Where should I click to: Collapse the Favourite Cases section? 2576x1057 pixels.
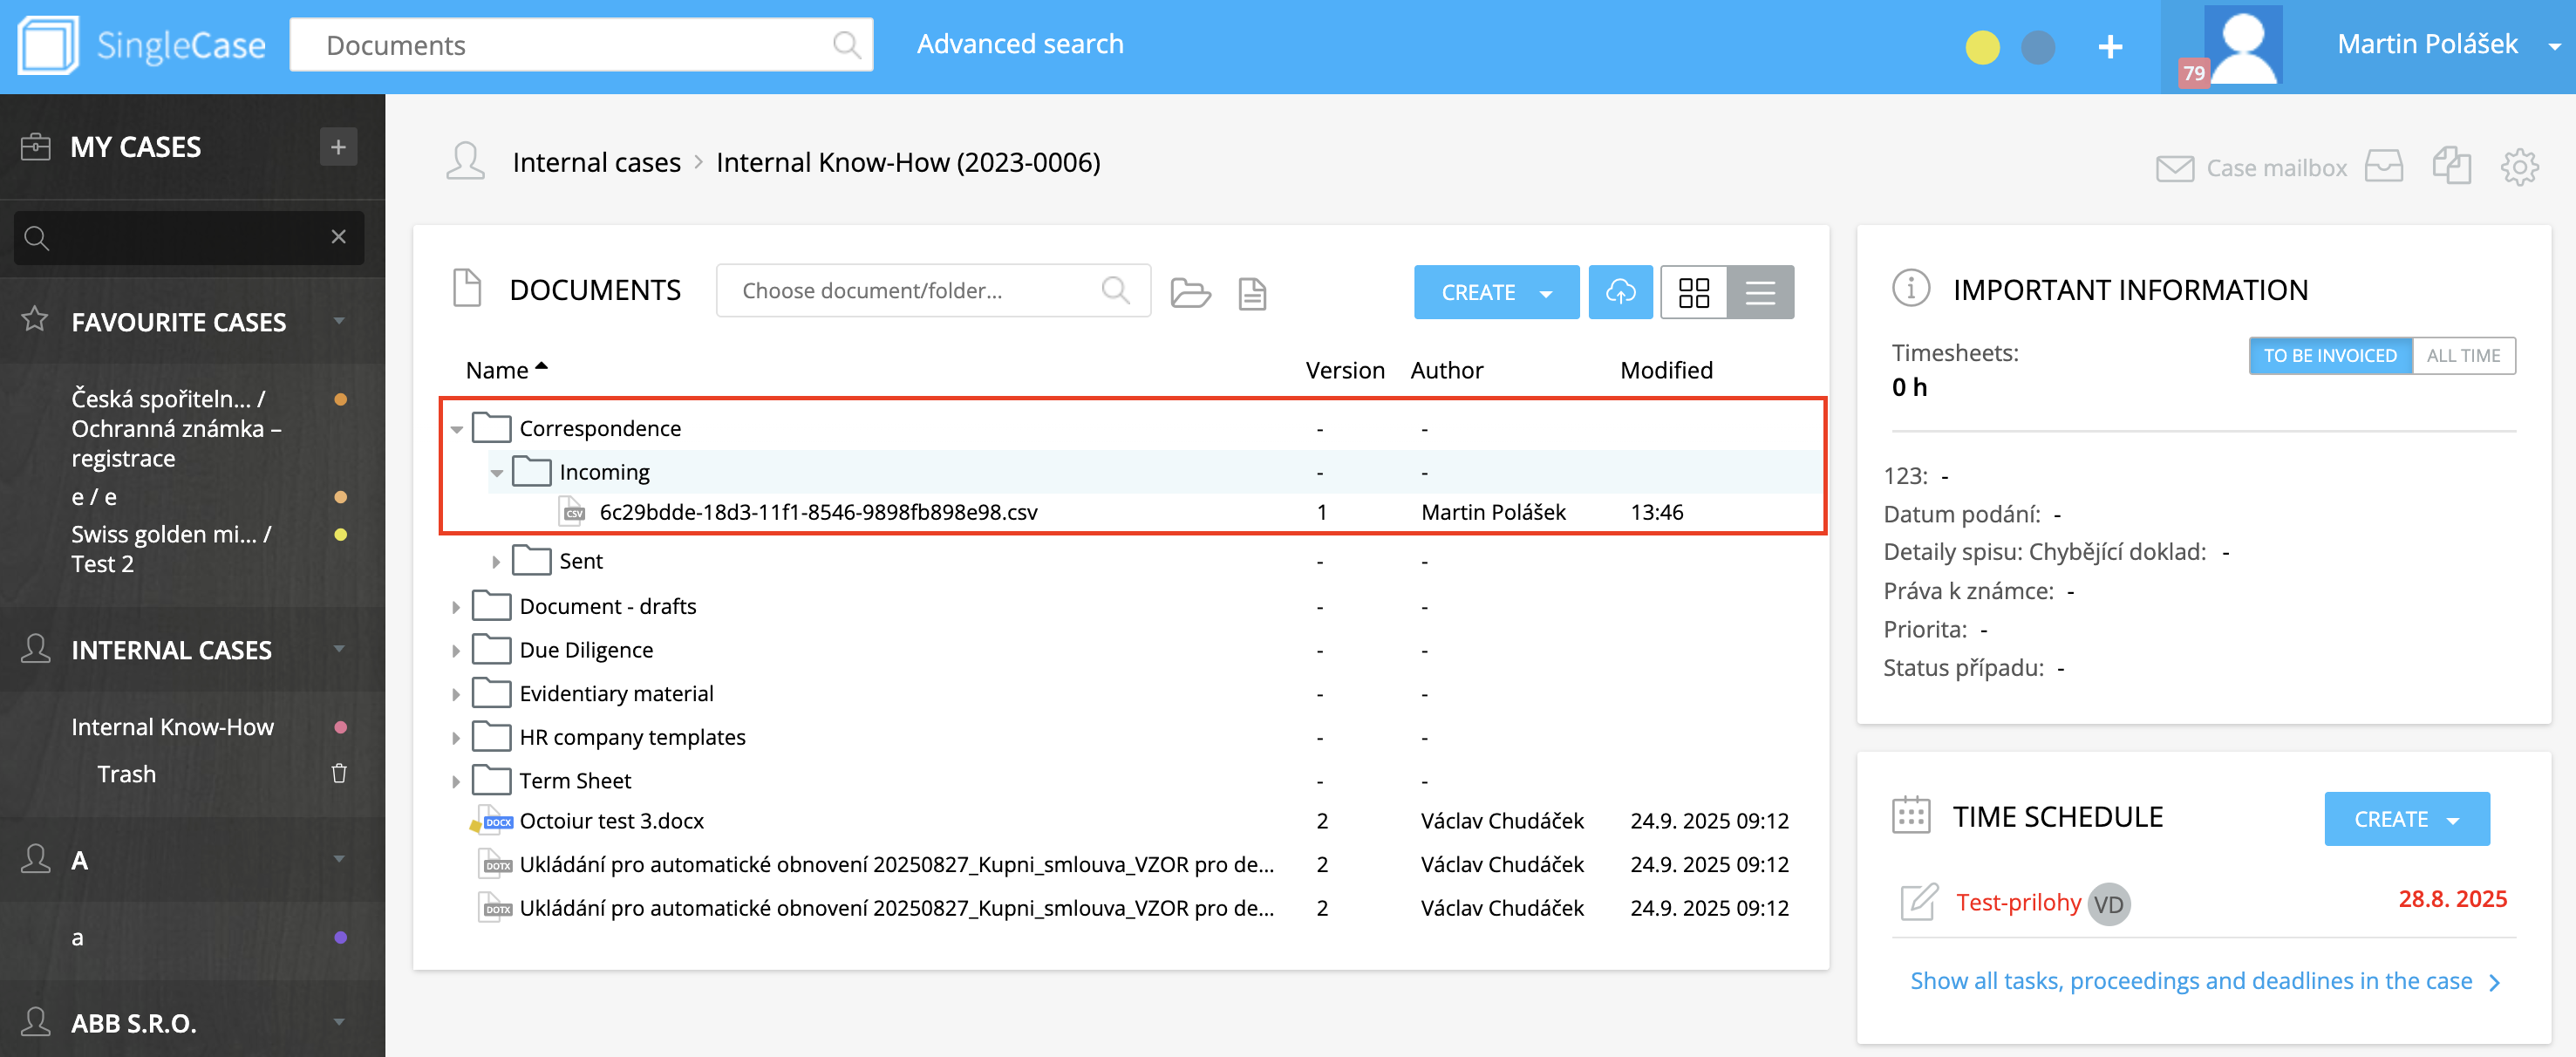[x=339, y=321]
